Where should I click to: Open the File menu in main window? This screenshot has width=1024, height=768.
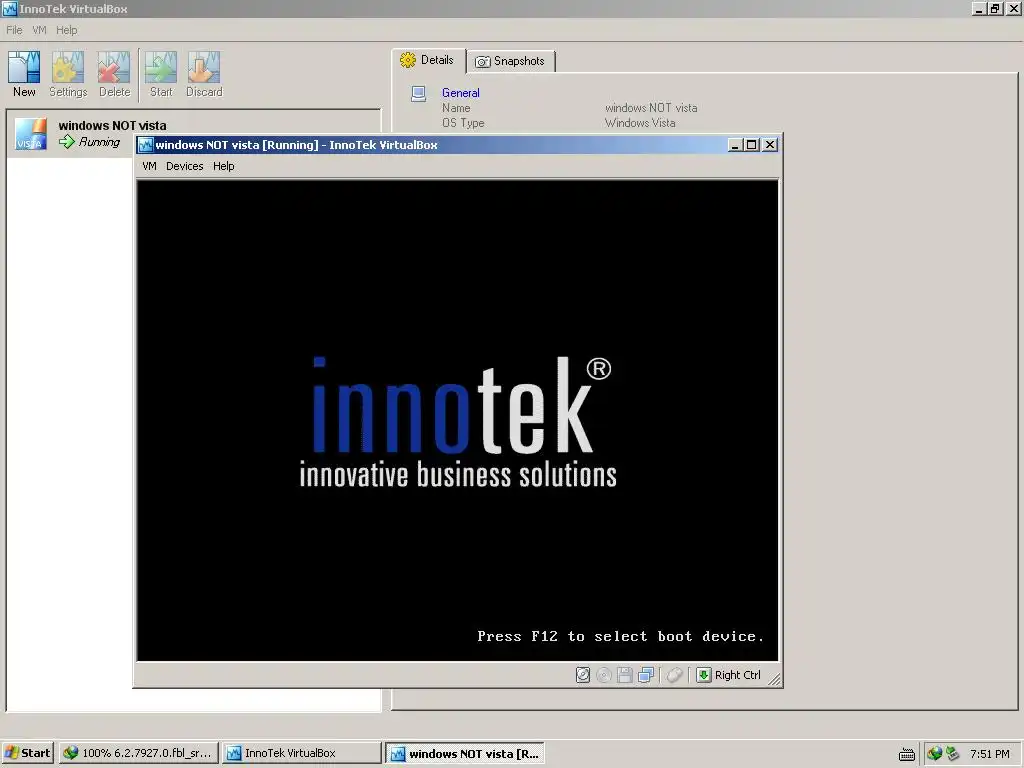coord(14,30)
